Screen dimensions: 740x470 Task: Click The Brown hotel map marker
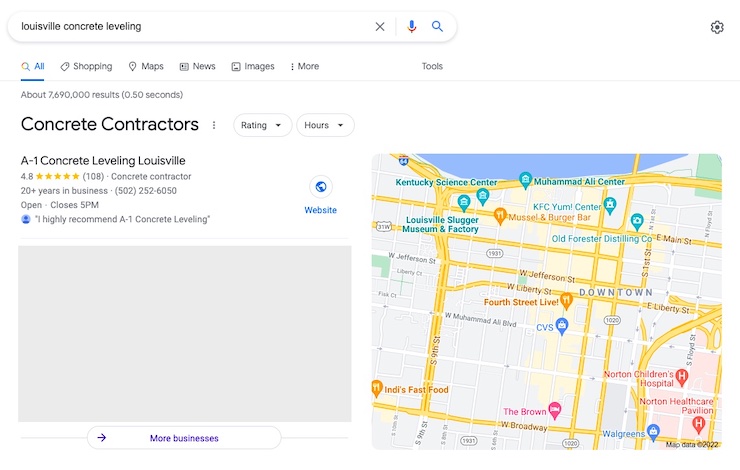coord(555,411)
